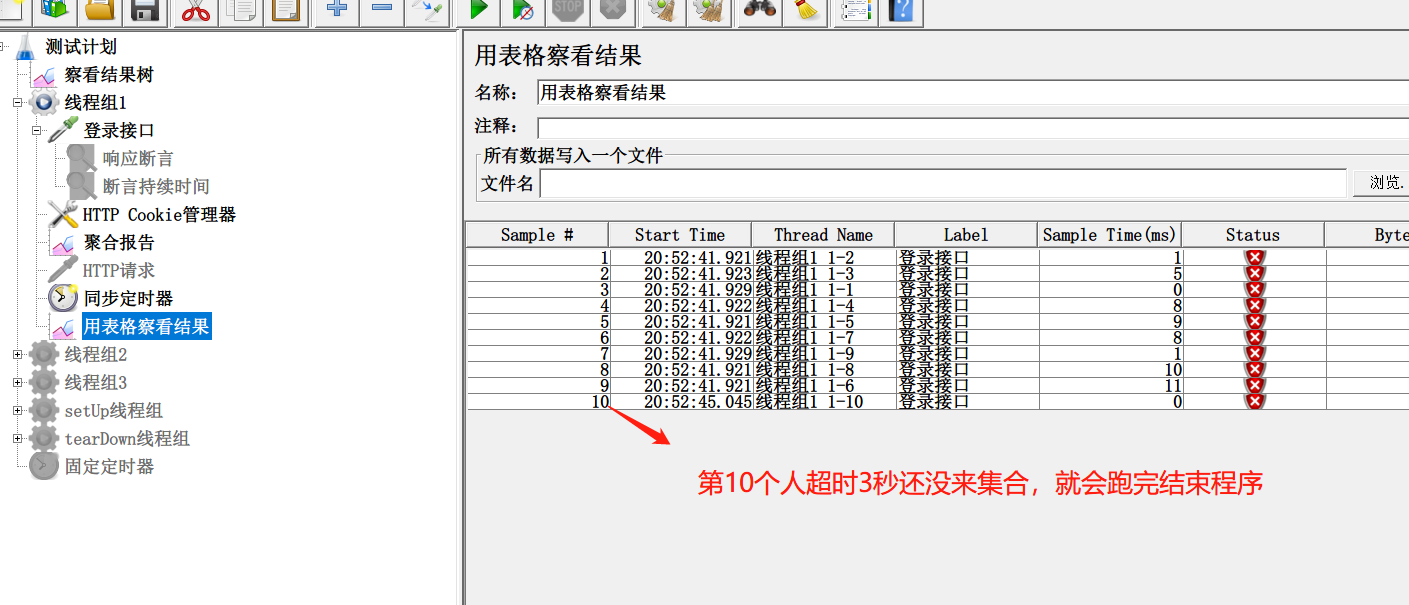Clear results with single gear-broom icon

coord(664,11)
